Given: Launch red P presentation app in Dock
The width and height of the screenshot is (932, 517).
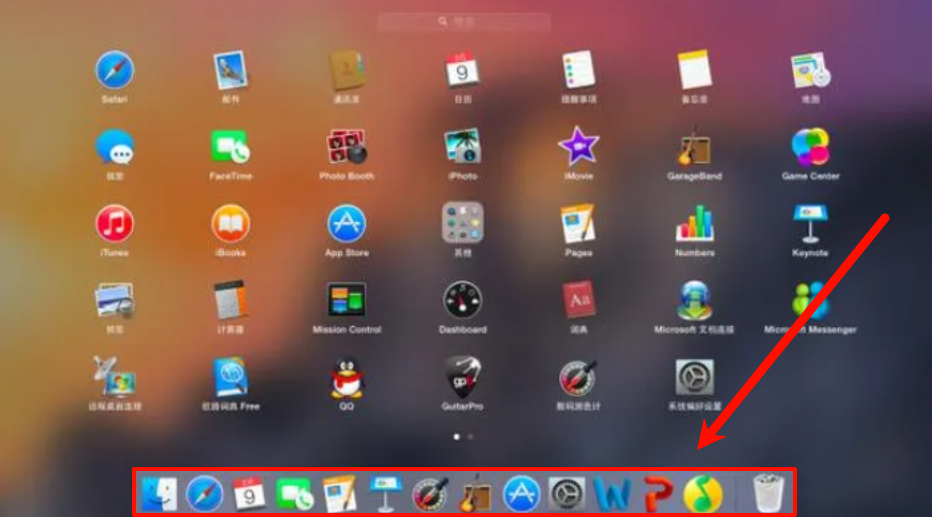Looking at the screenshot, I should [x=657, y=493].
